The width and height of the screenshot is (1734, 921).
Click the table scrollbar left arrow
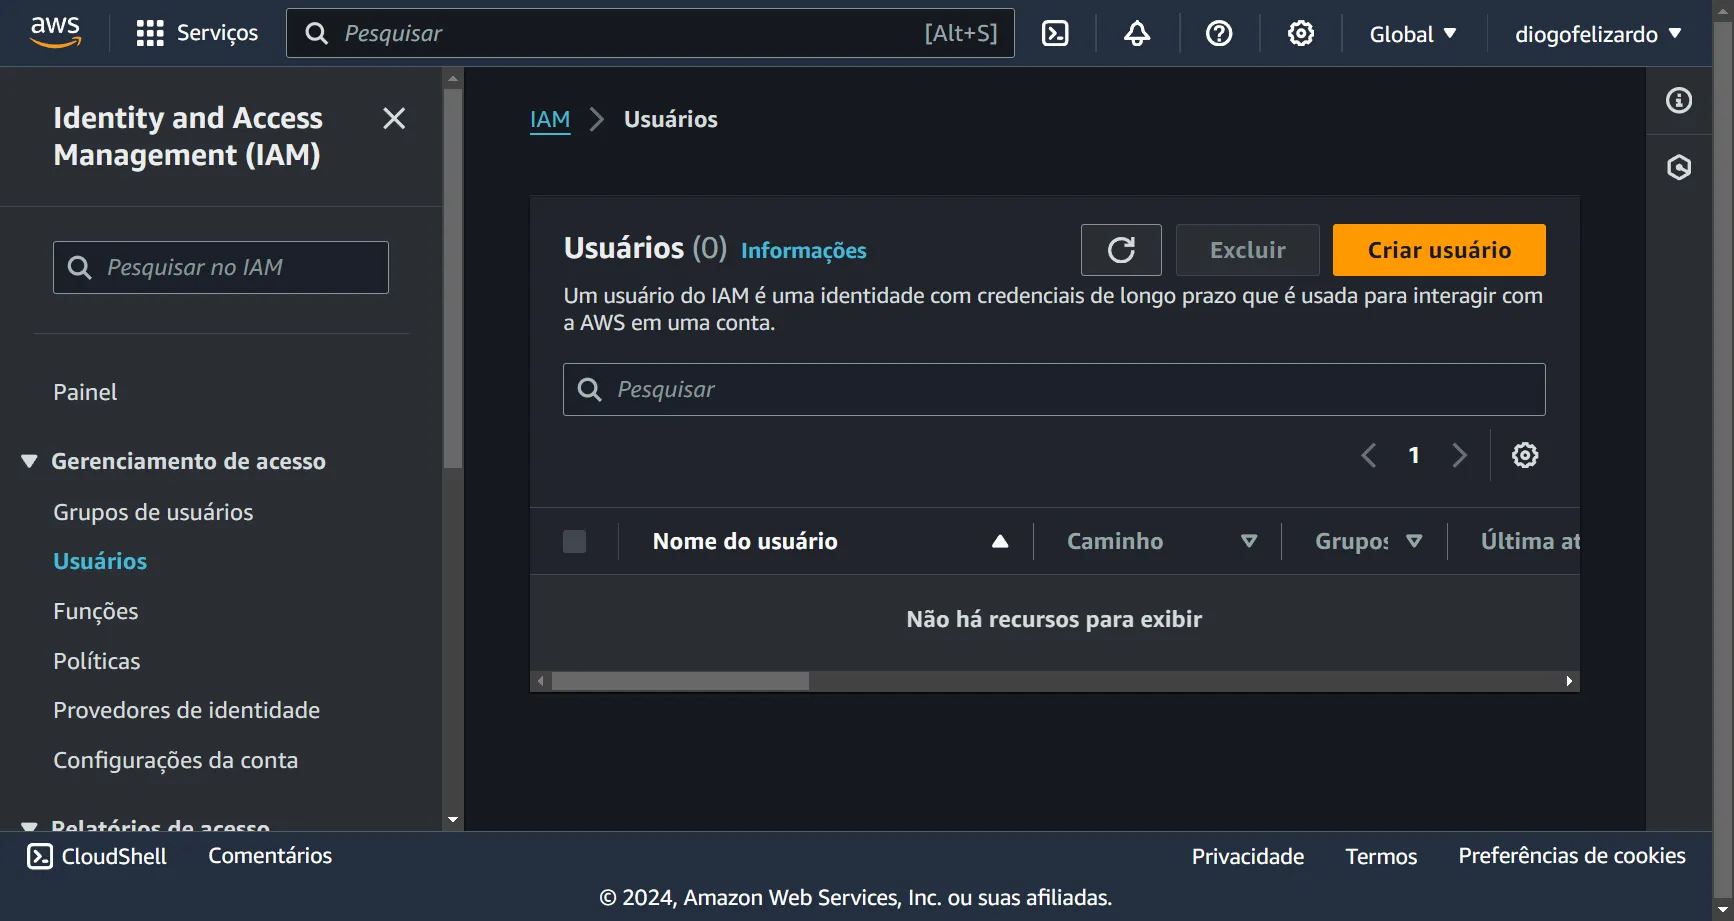pyautogui.click(x=541, y=681)
